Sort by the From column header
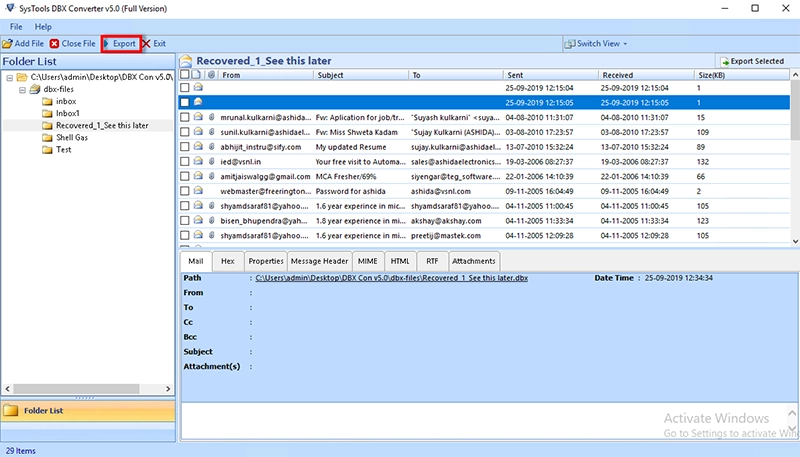 click(x=265, y=75)
